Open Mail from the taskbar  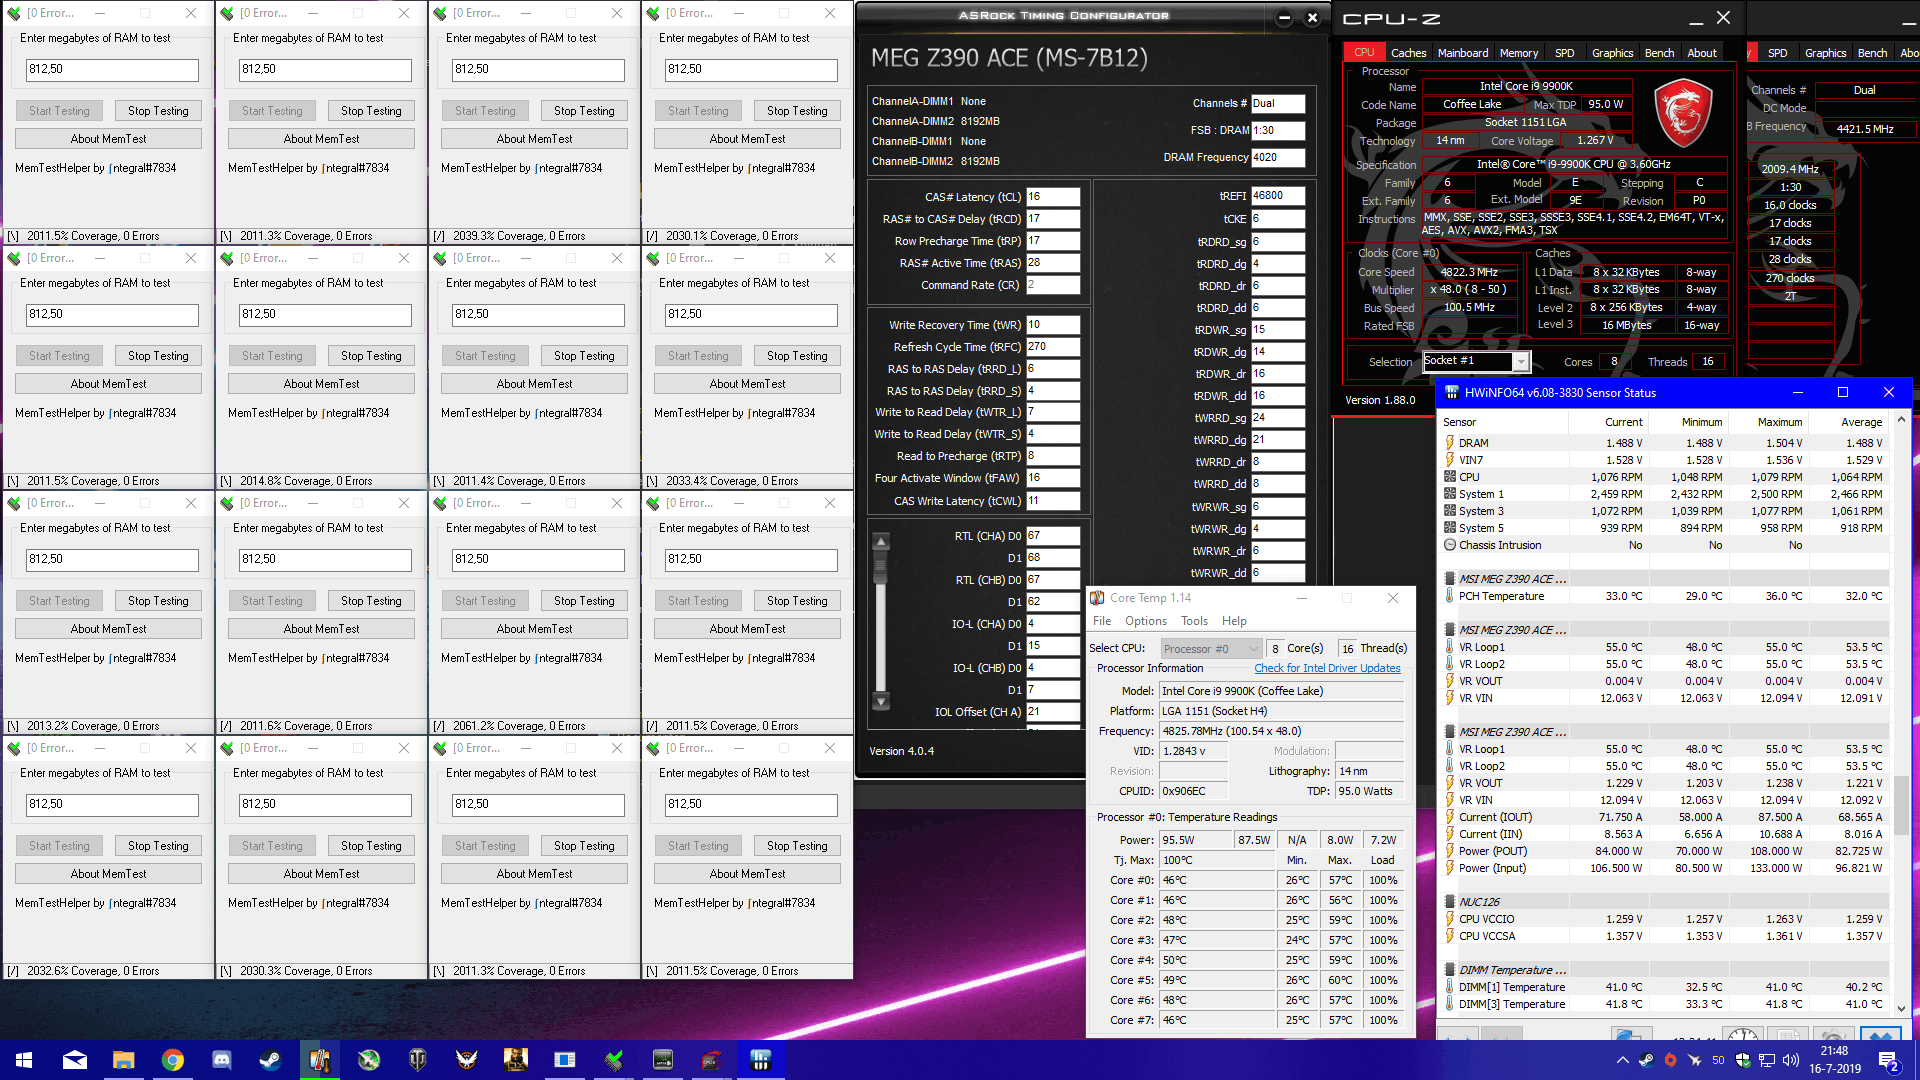75,1060
